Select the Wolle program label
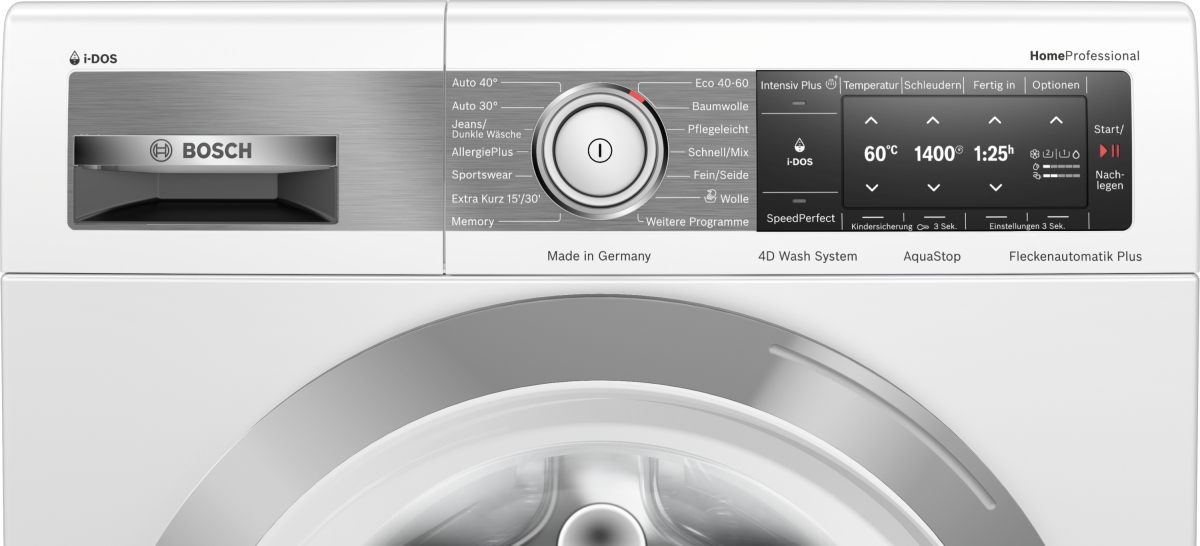This screenshot has height=546, width=1200. pos(734,198)
